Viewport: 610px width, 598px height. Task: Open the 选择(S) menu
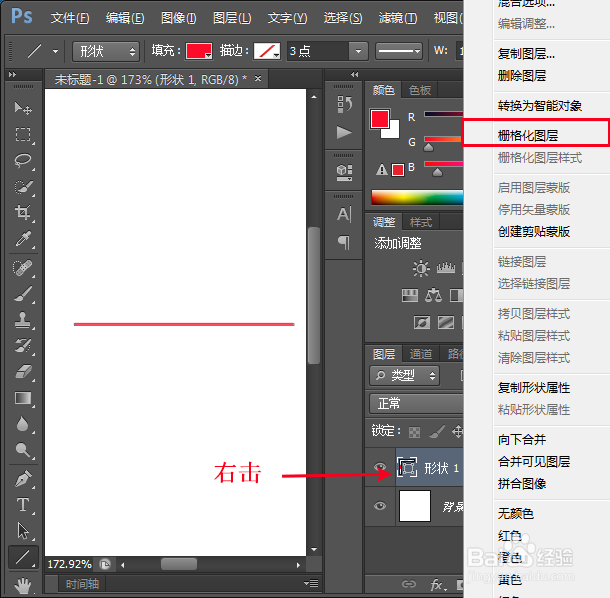click(x=343, y=18)
